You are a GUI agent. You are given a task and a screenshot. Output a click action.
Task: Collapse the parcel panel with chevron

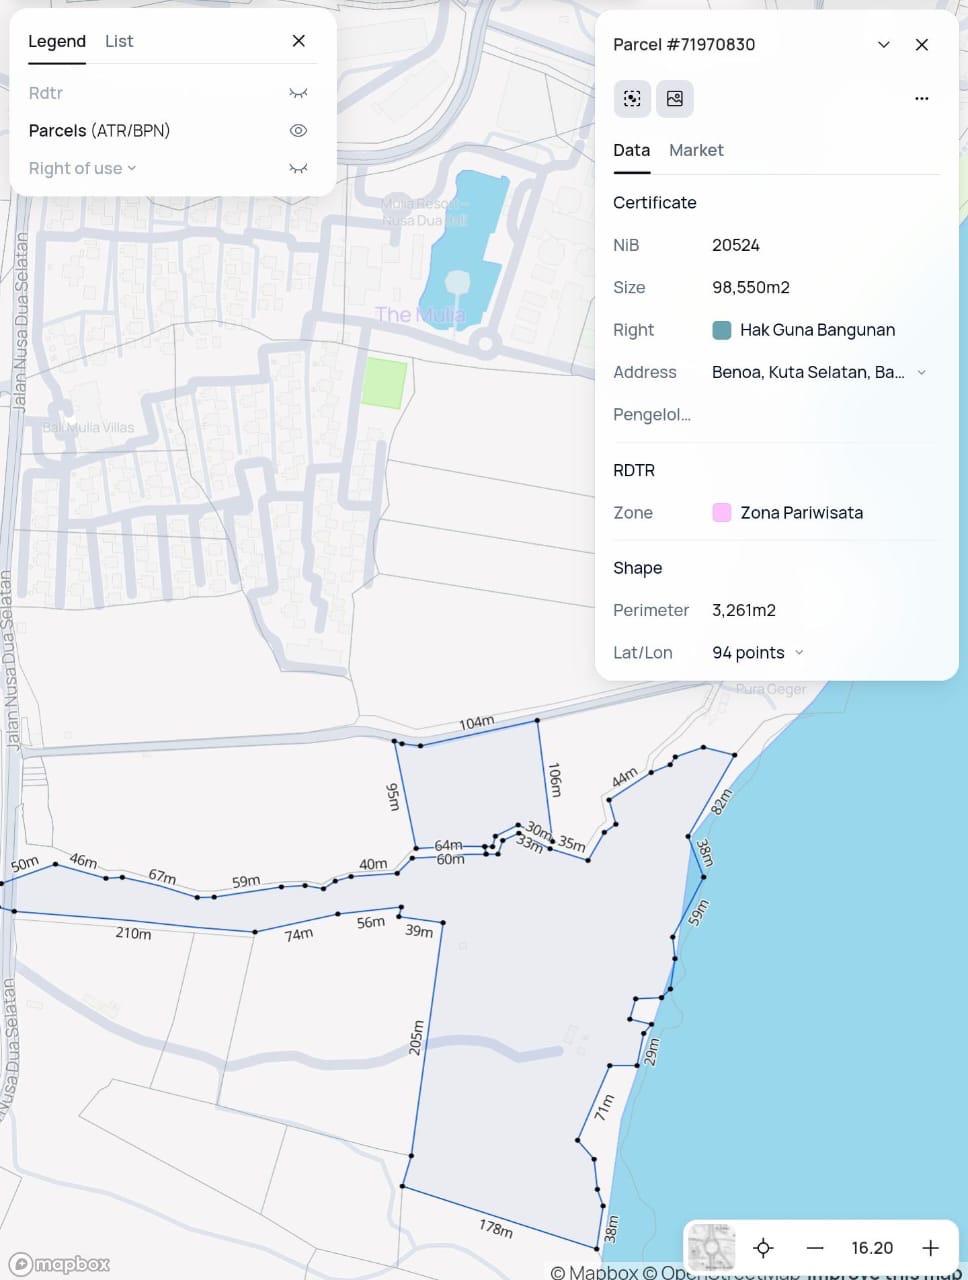[x=883, y=45]
